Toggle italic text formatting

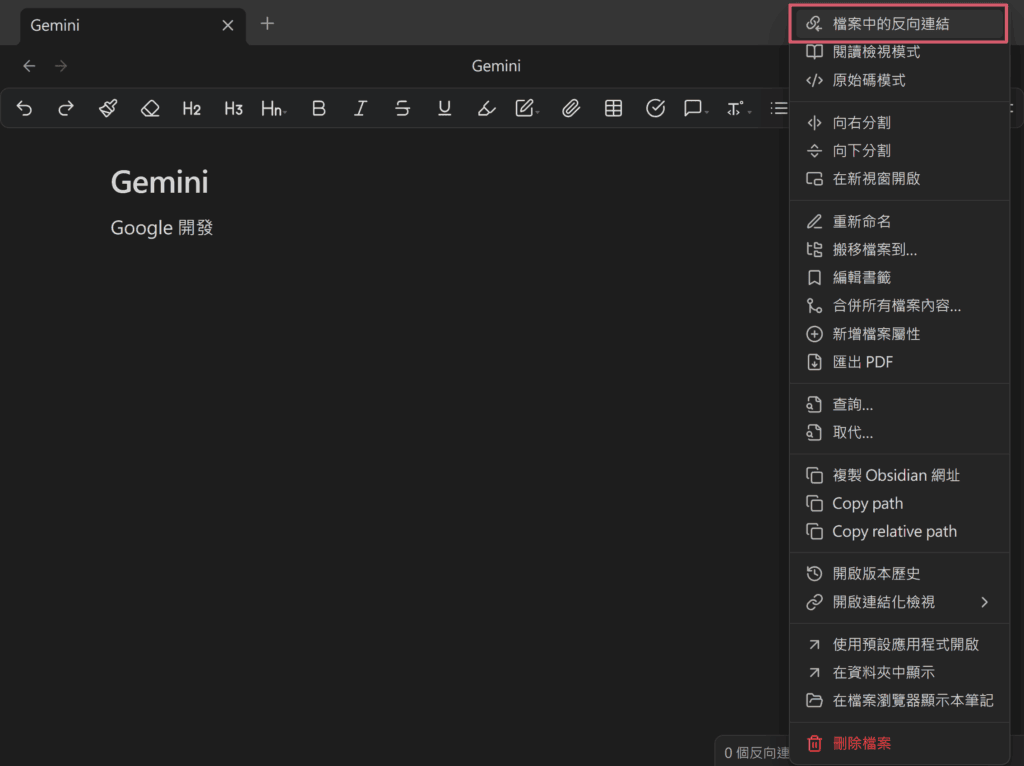(x=361, y=109)
